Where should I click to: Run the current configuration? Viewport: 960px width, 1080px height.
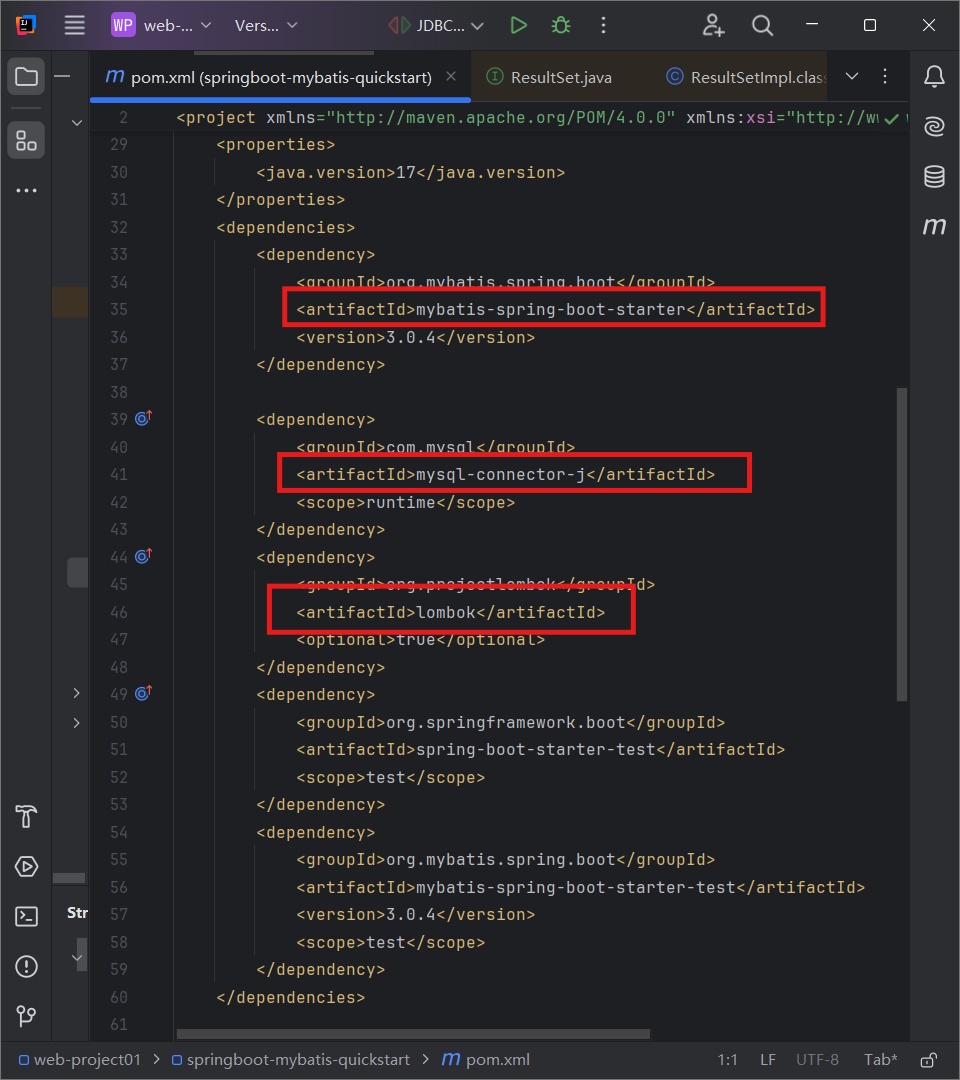point(519,25)
